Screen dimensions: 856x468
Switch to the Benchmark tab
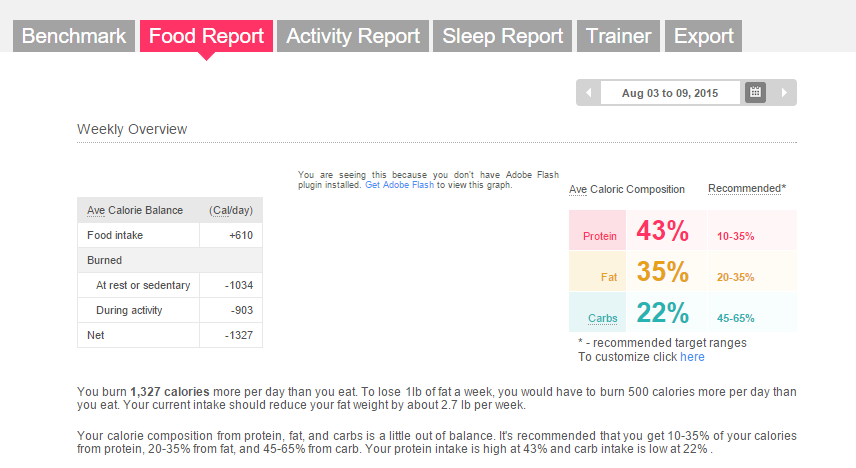pos(74,36)
